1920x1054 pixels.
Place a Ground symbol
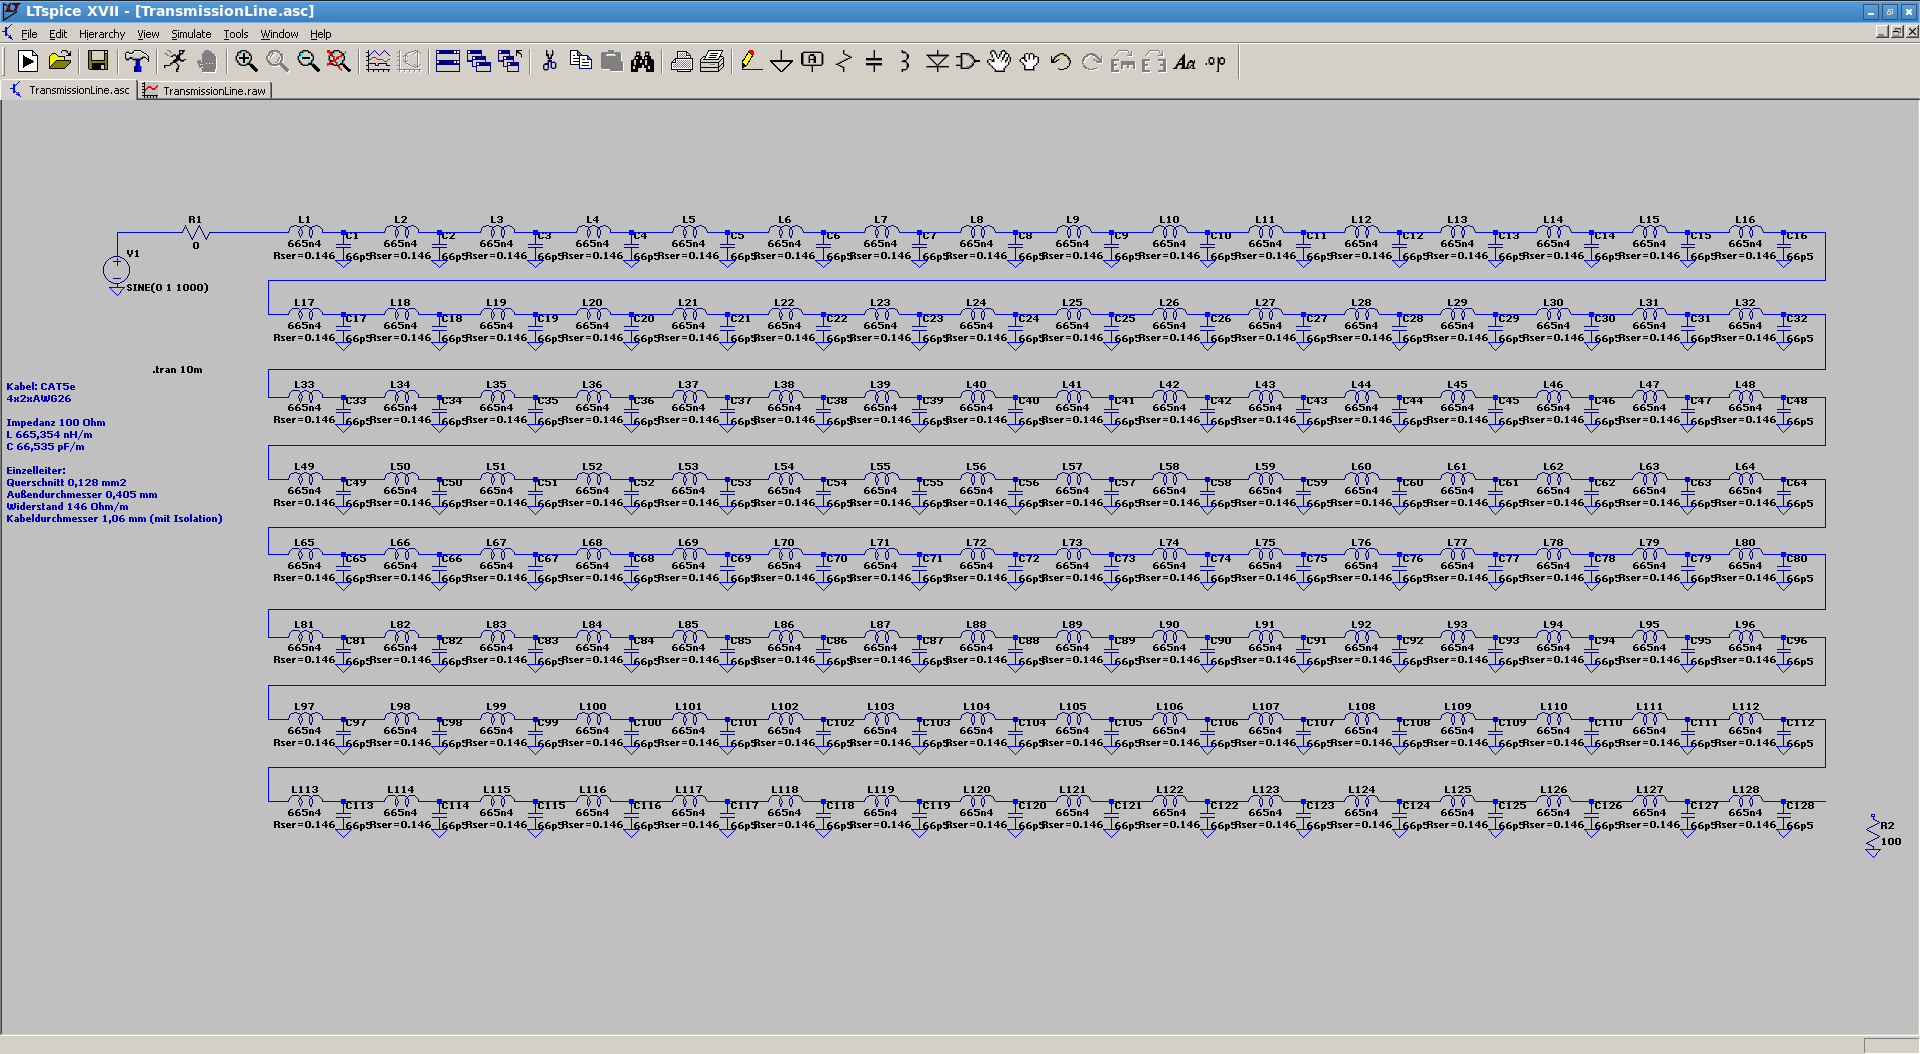(x=782, y=62)
